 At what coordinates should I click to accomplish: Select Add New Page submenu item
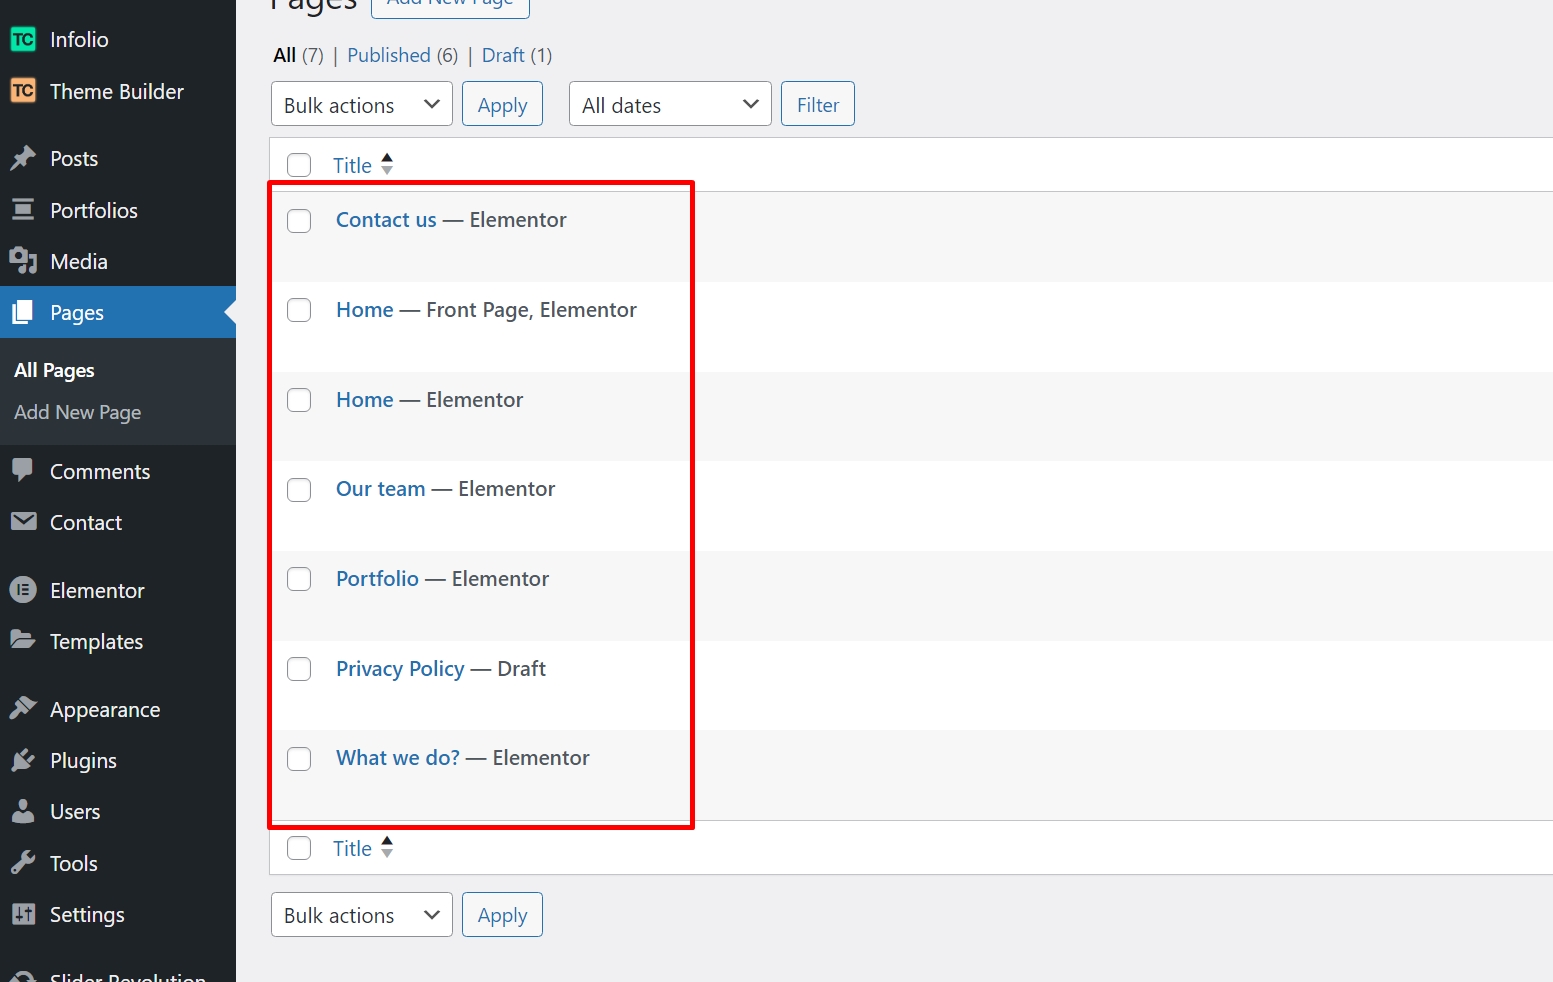point(77,412)
